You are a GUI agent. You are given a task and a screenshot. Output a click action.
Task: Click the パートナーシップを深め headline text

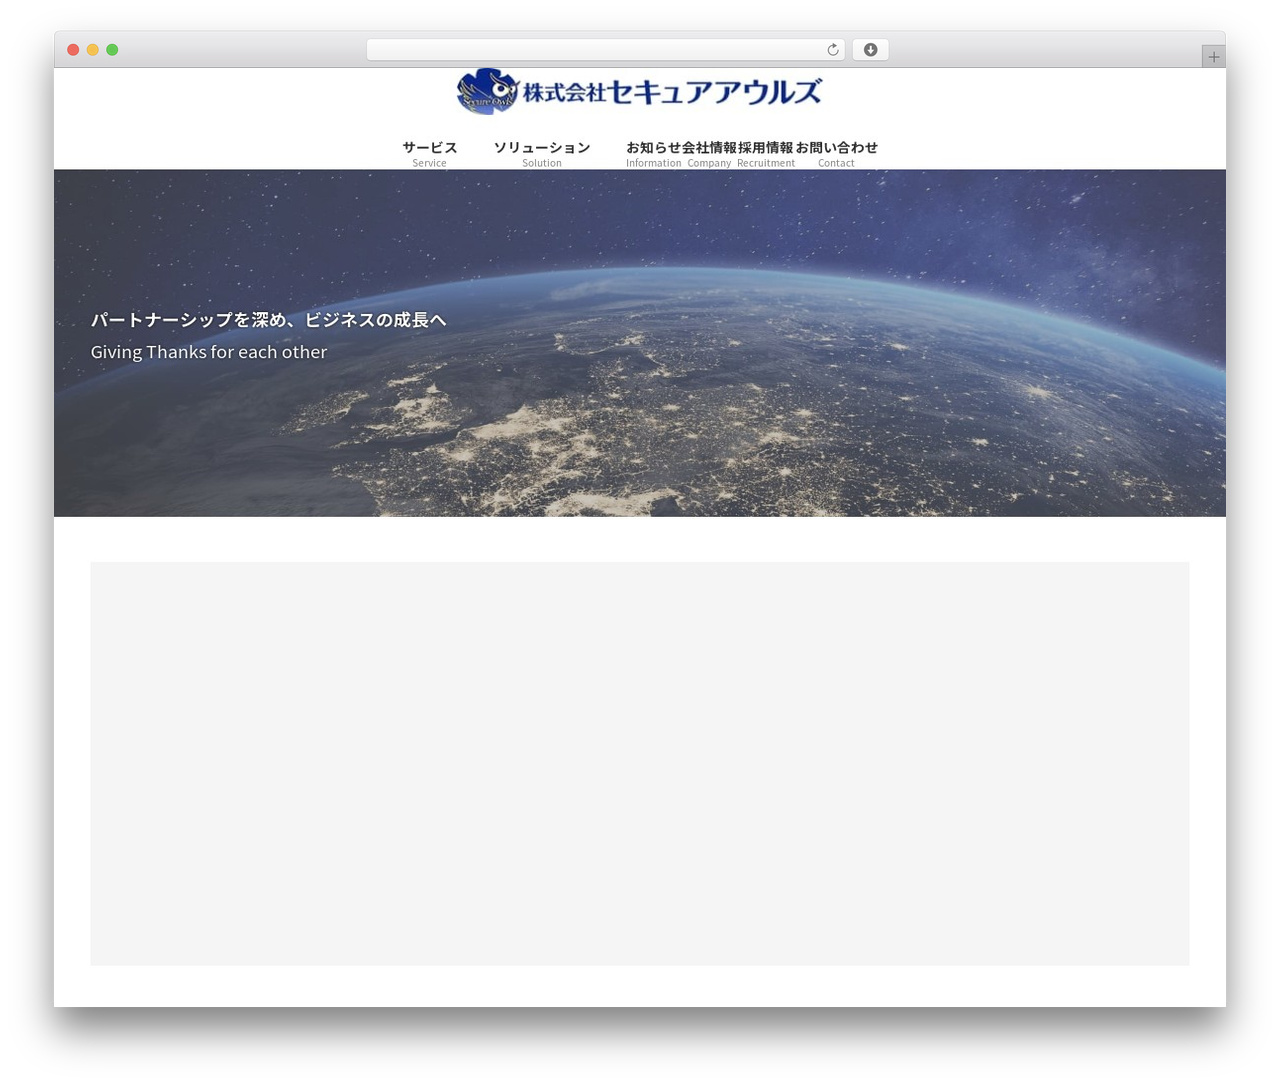pos(268,320)
